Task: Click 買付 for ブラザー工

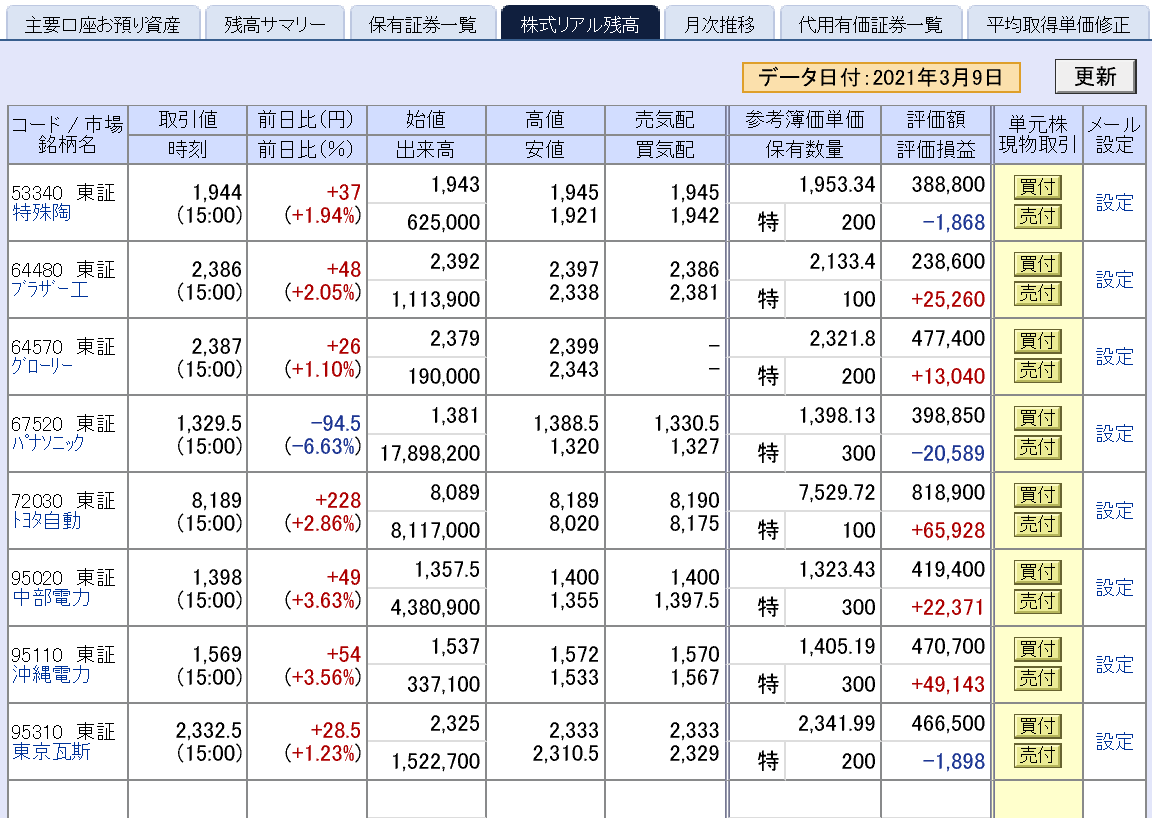Action: (1037, 264)
